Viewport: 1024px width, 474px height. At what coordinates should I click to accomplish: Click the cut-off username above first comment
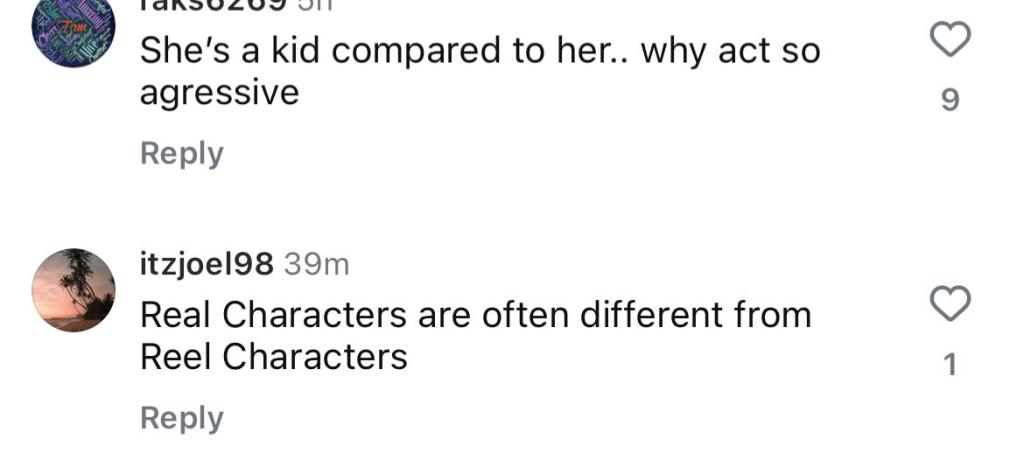click(x=210, y=5)
